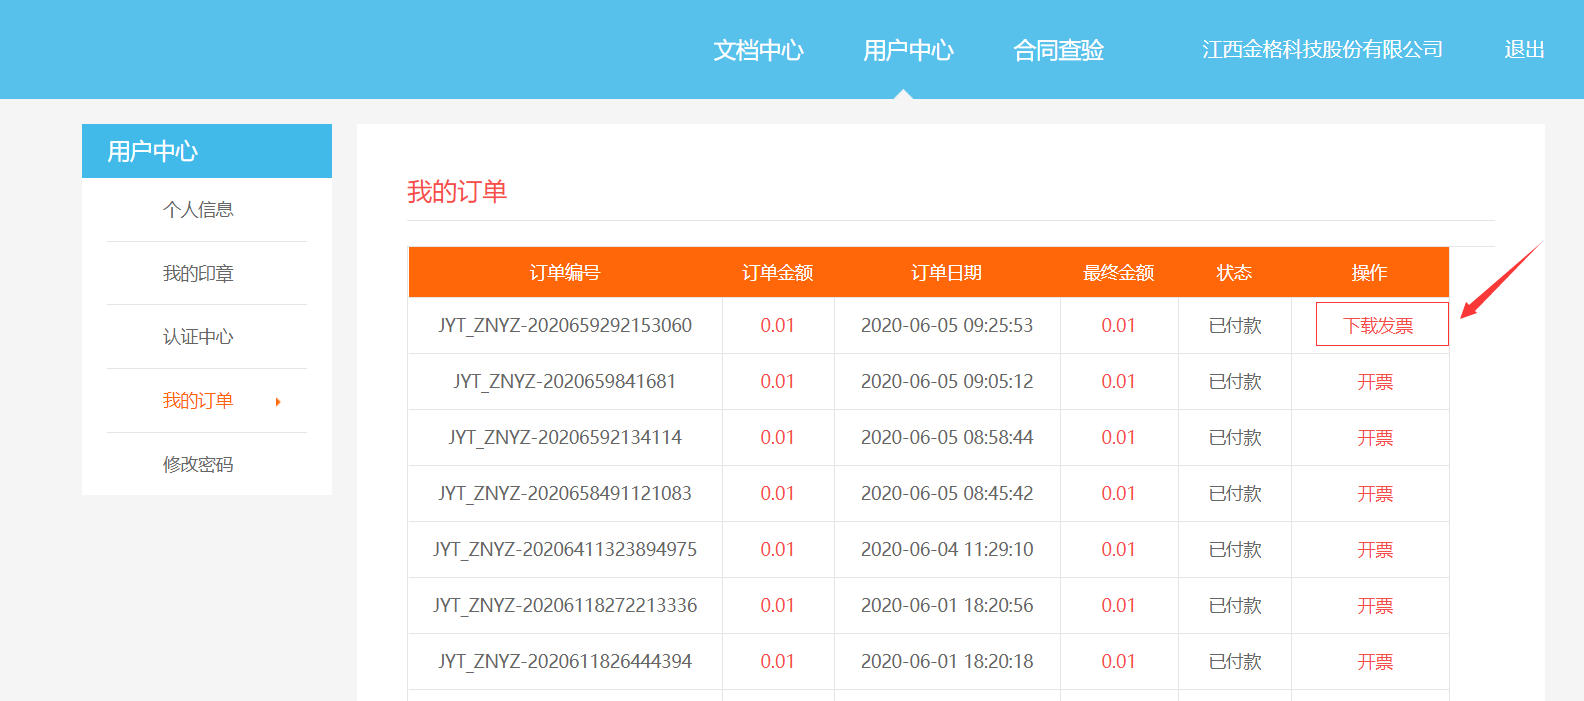Open 个人信息 in sidebar
1584x701 pixels.
pos(198,210)
